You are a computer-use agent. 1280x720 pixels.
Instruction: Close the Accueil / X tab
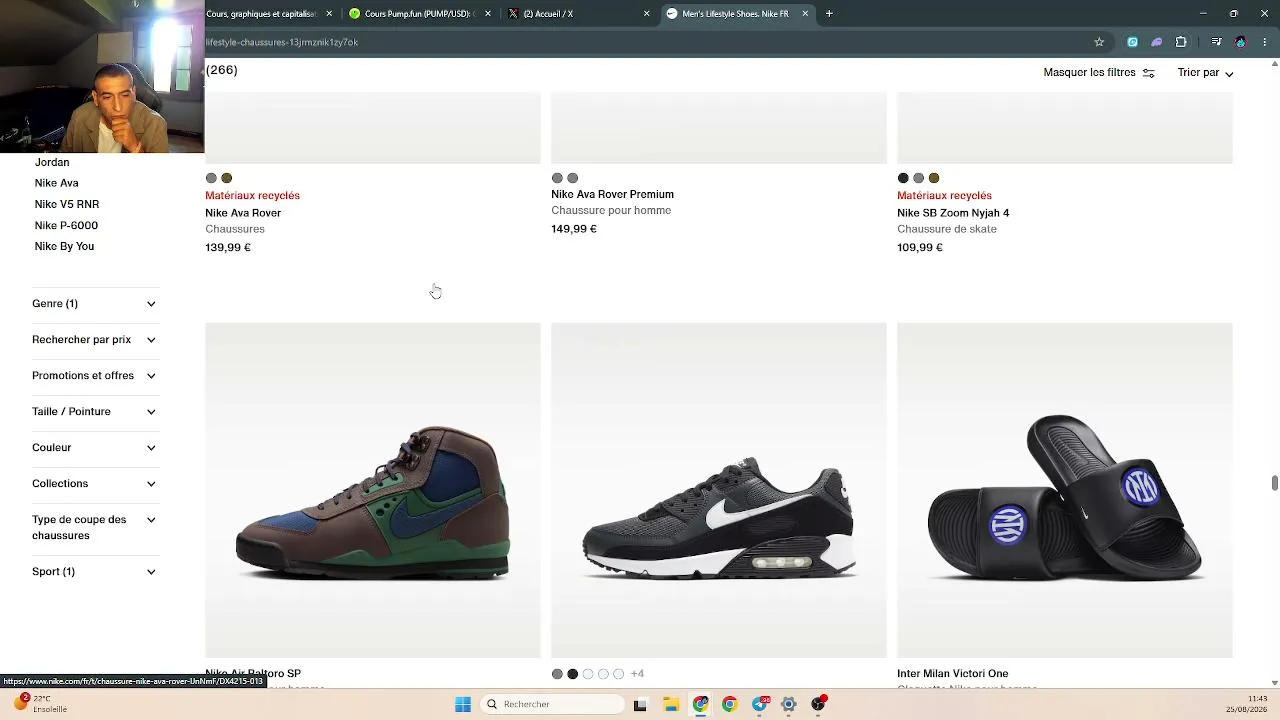click(646, 14)
